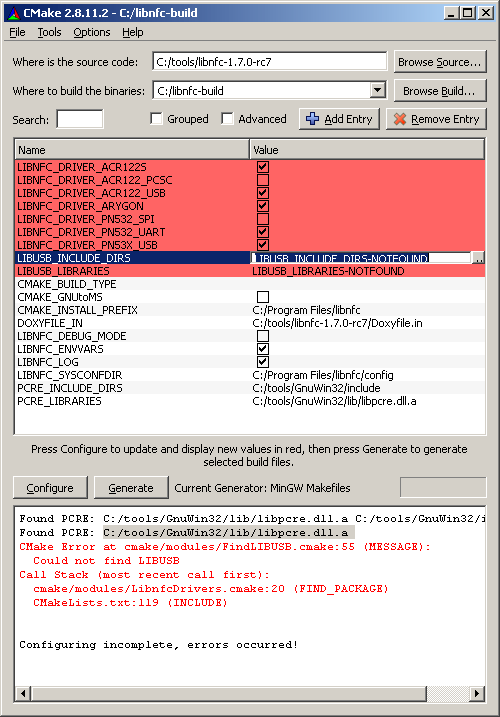Enable the Grouped checkbox
Viewport: 500px width, 717px height.
tap(156, 119)
